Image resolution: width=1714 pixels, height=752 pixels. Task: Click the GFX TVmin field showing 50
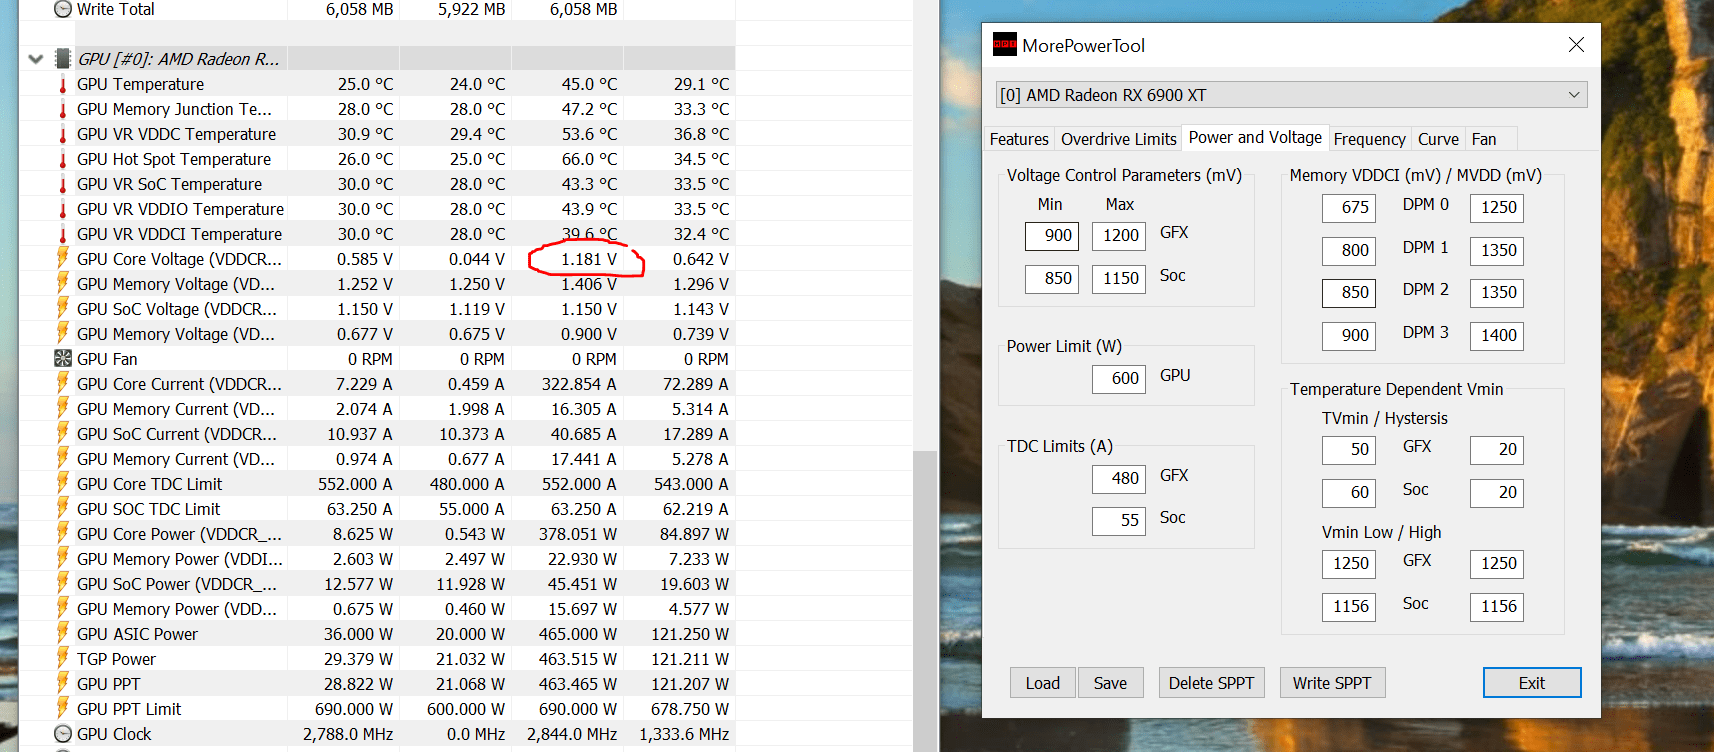coord(1349,449)
